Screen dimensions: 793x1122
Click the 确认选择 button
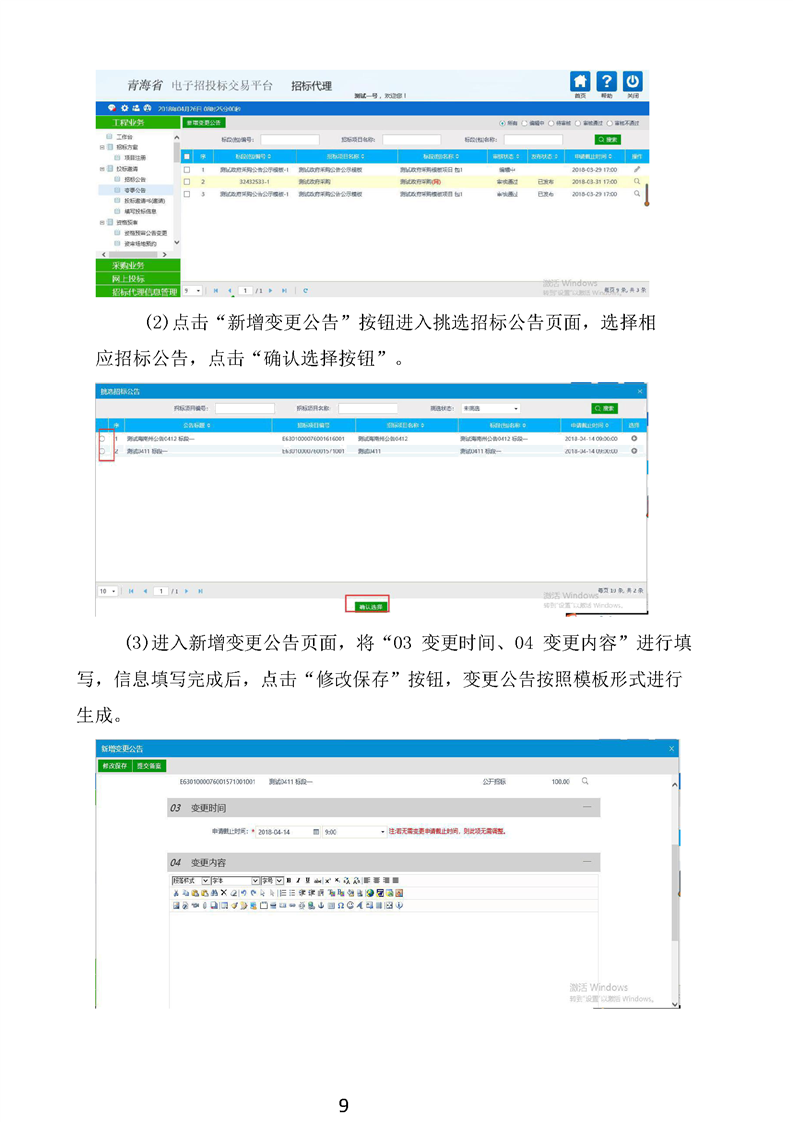click(366, 606)
